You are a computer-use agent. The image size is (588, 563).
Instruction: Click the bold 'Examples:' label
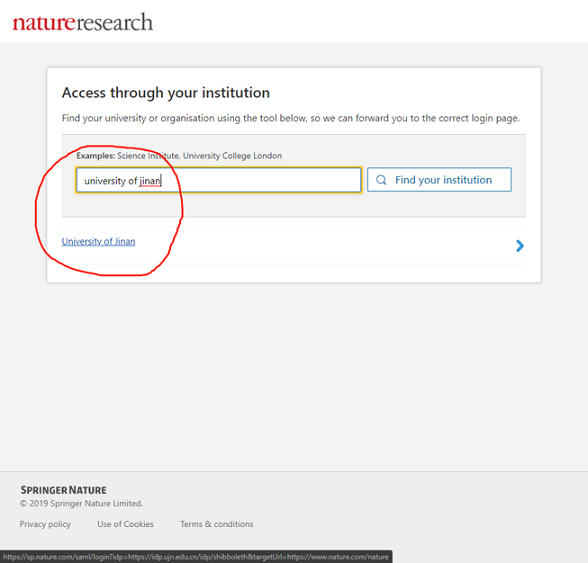click(x=96, y=156)
